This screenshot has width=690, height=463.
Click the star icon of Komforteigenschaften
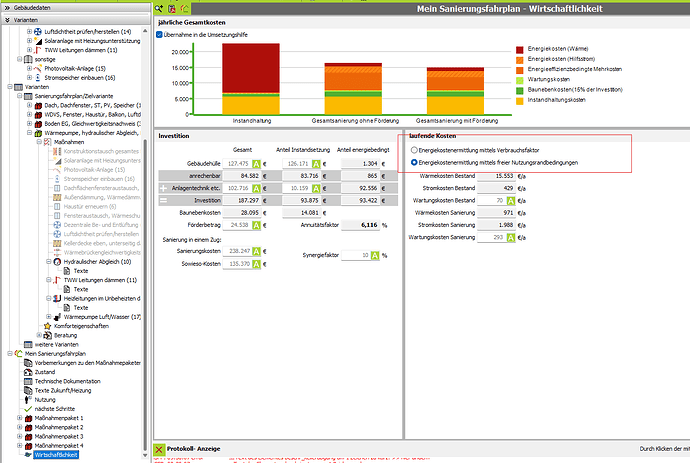click(x=48, y=326)
